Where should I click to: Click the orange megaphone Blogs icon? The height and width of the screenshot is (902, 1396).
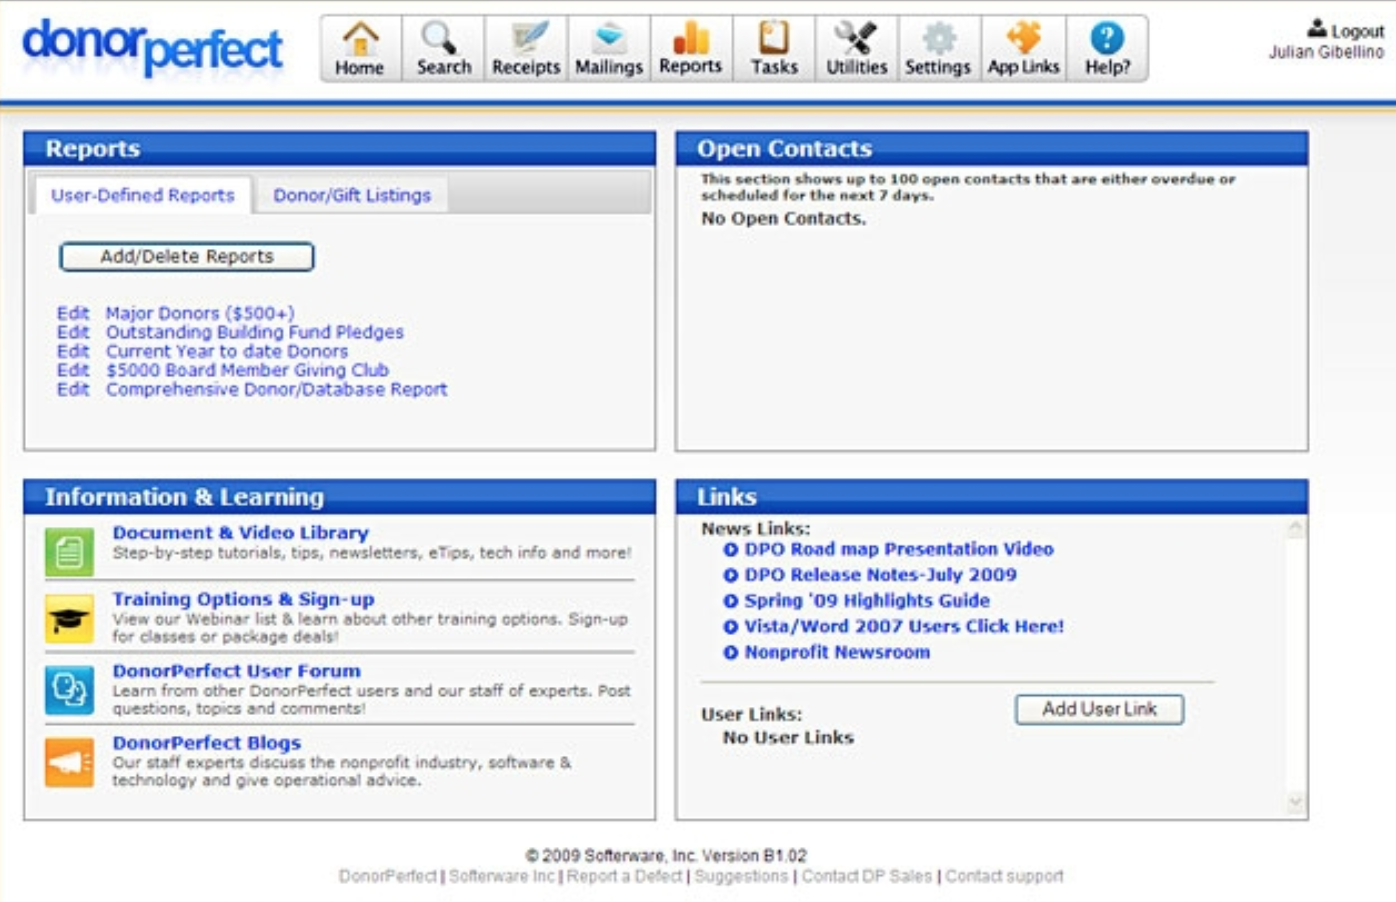69,762
